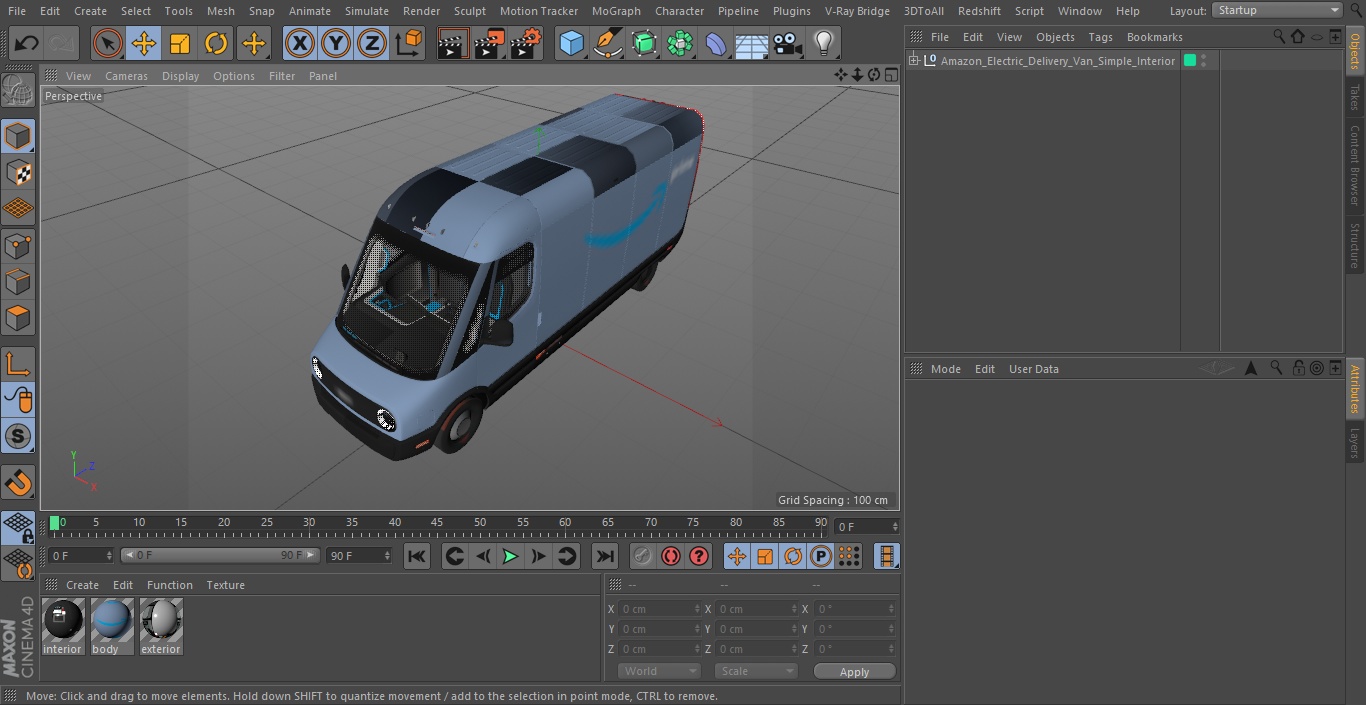Enable Axis mode in left toolbar
1366x705 pixels.
tap(18, 363)
